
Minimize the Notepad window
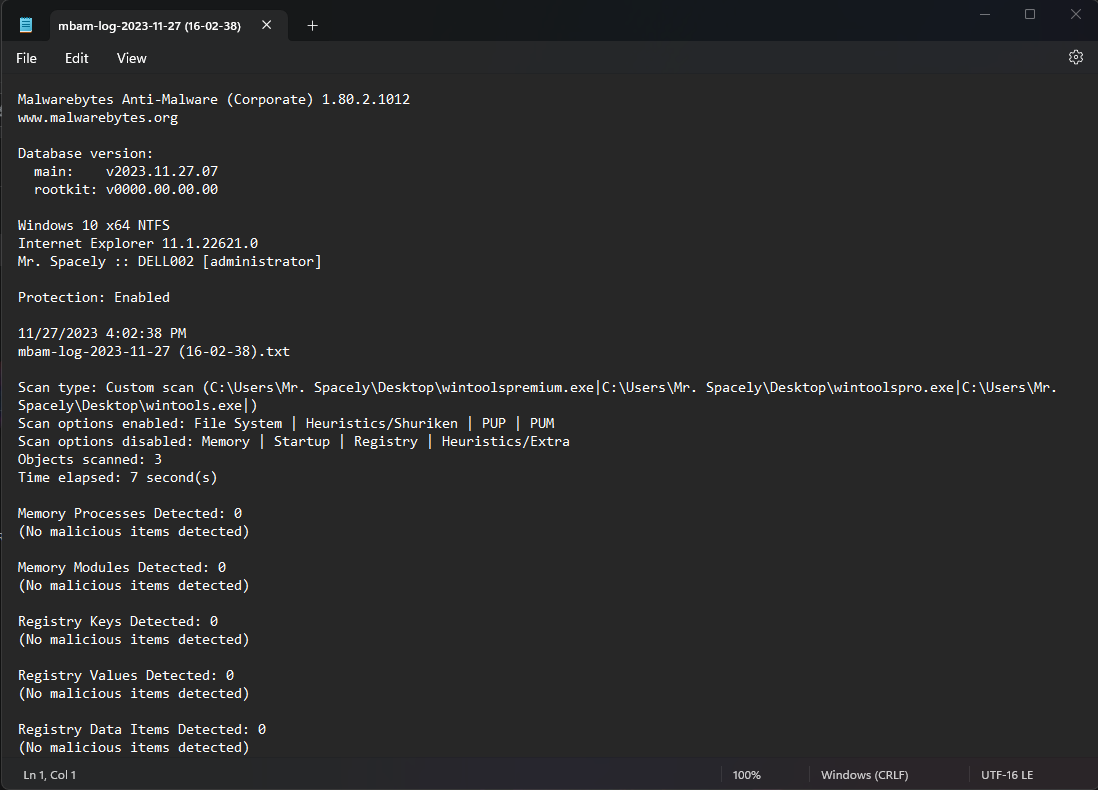pos(985,14)
